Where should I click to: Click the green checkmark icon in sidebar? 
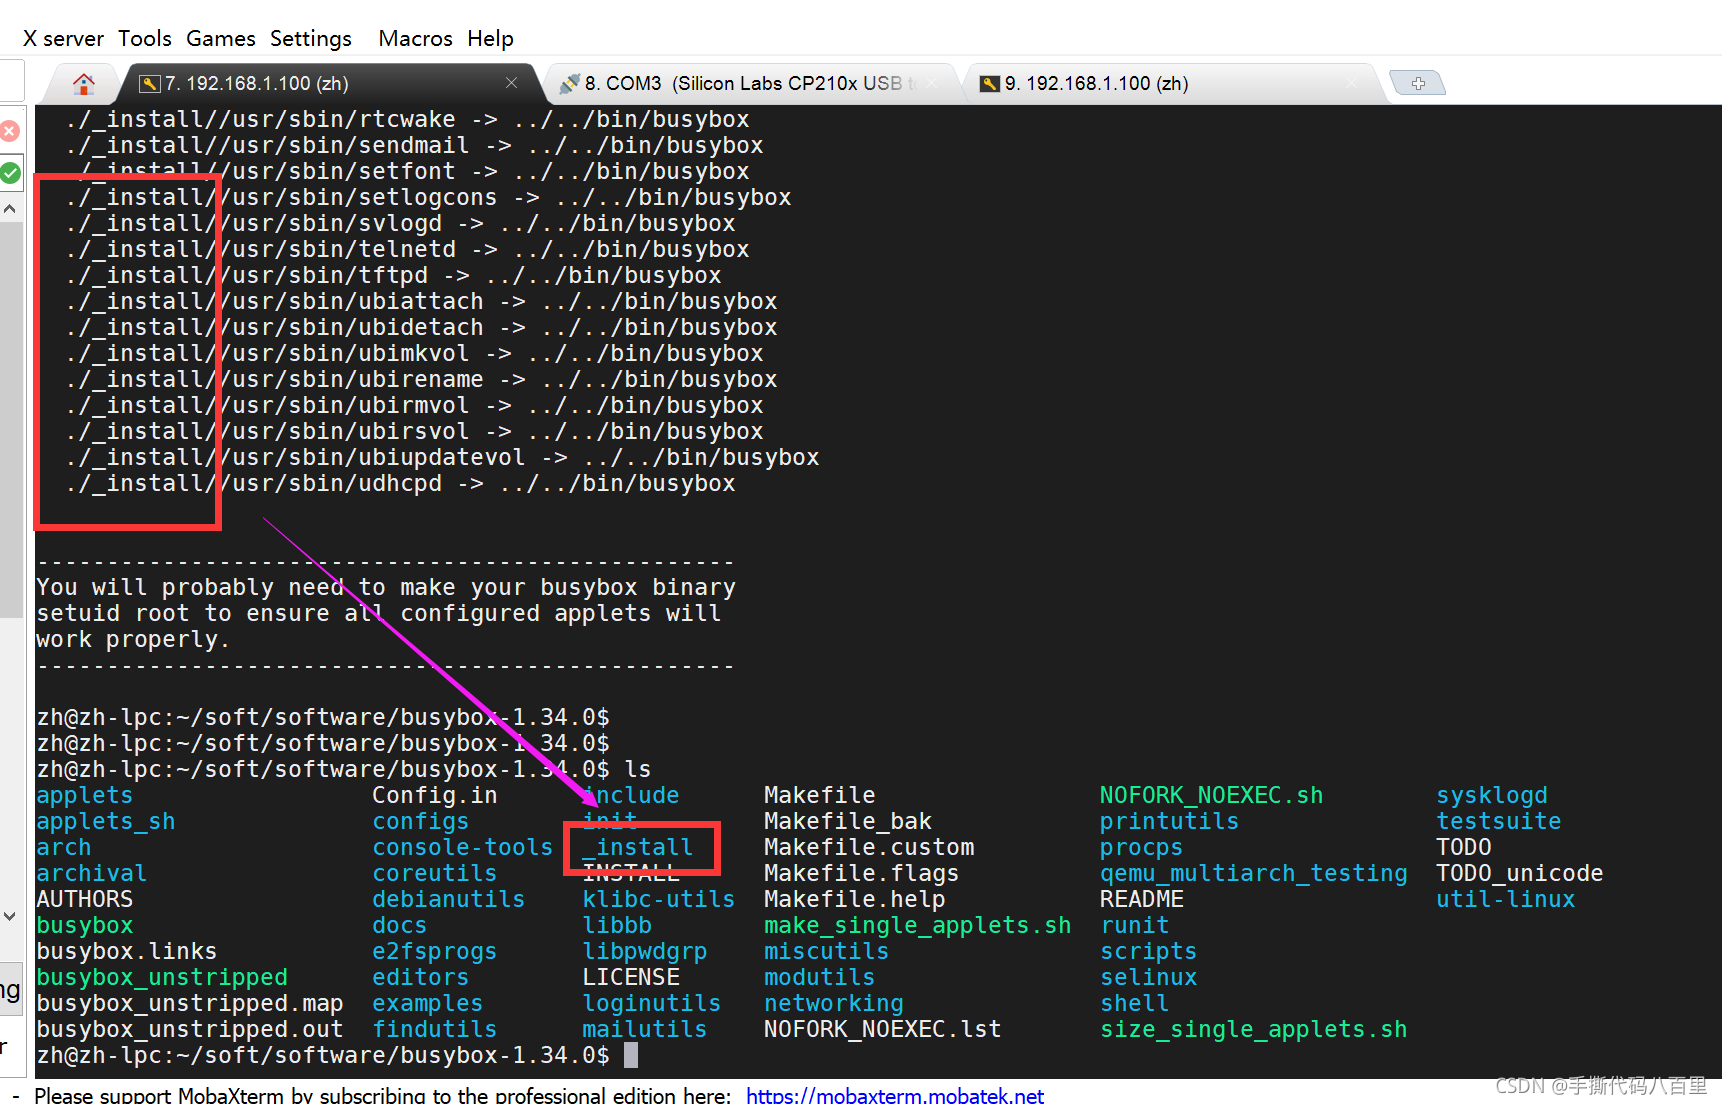coord(10,173)
